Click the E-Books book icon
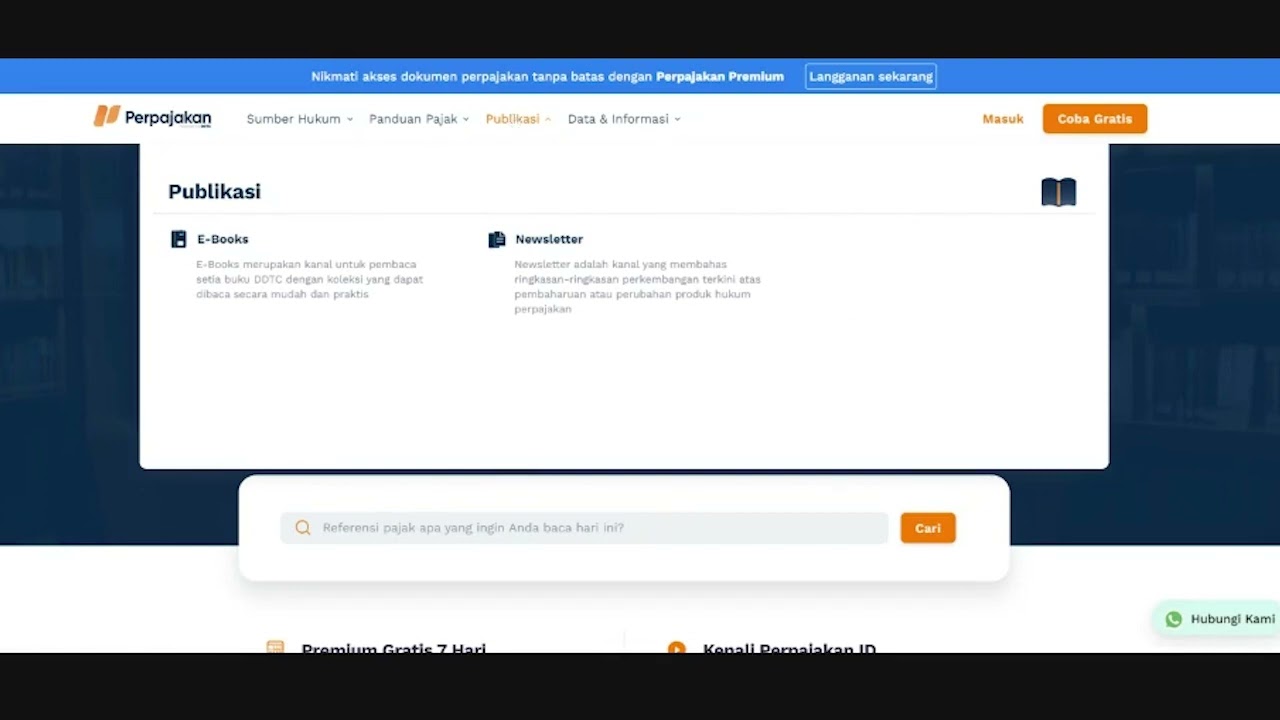 [179, 239]
